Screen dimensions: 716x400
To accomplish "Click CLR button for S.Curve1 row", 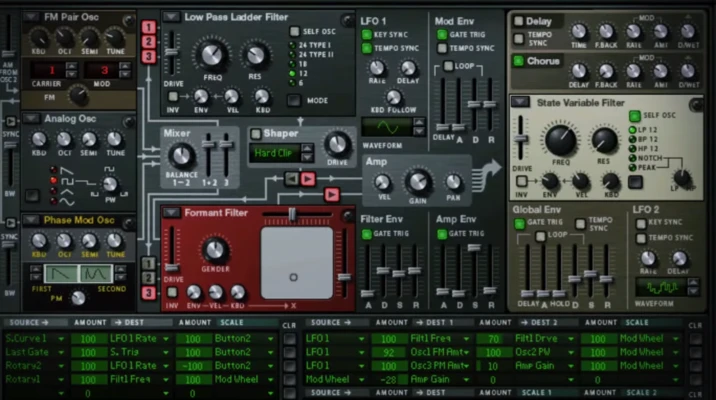I will point(290,339).
